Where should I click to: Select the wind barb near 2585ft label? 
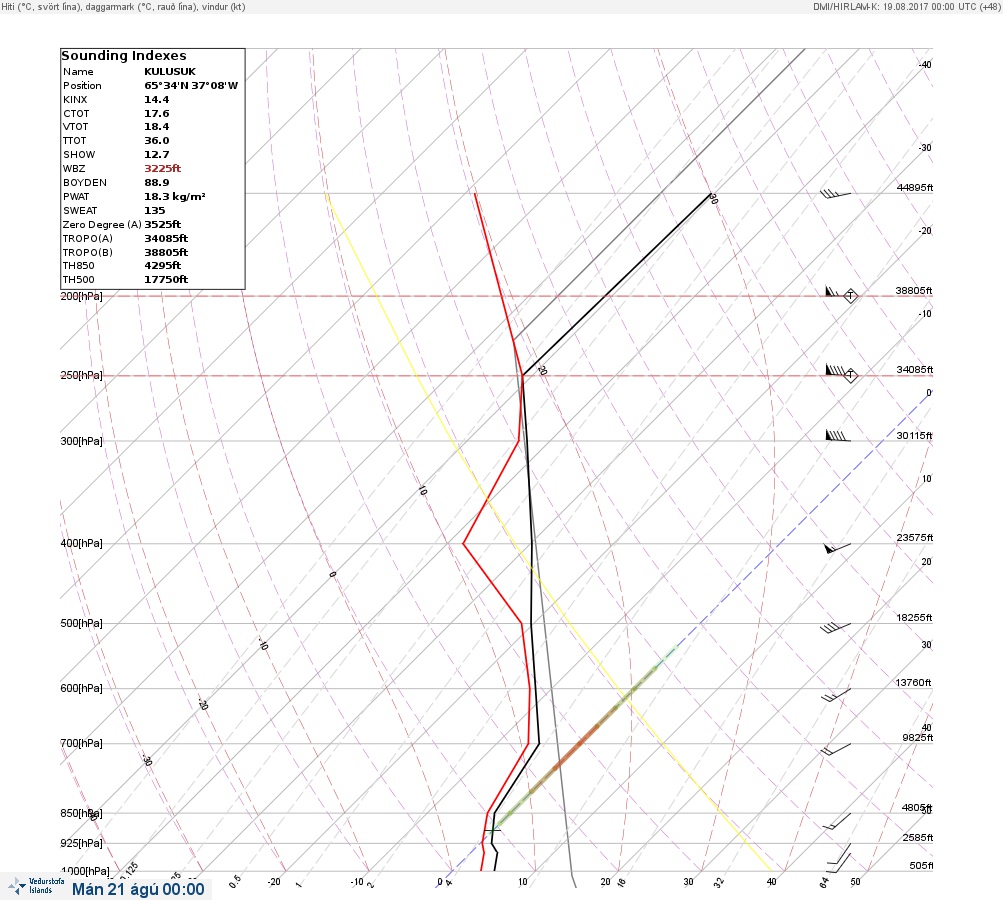tap(839, 854)
